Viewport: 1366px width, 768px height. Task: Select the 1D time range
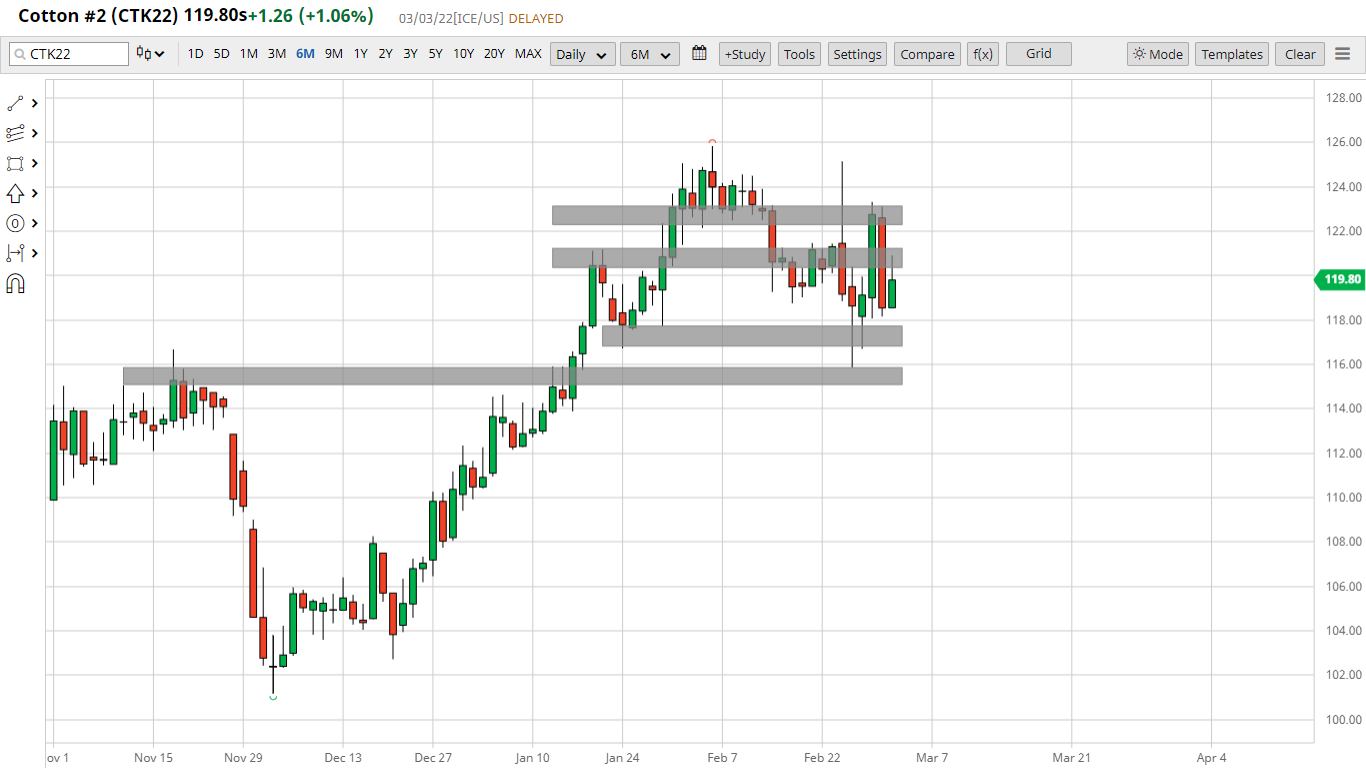(196, 54)
